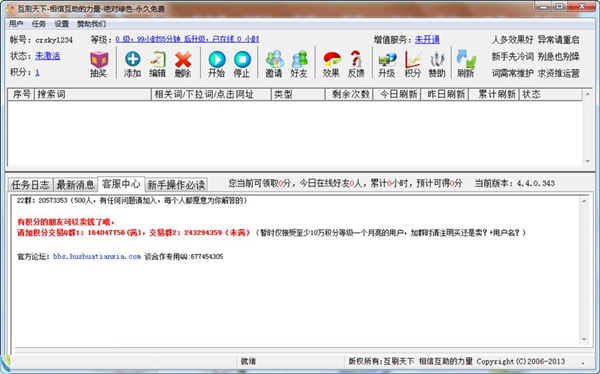Open the bbs.hushuatianxia.com forum link
The width and height of the screenshot is (600, 374).
coord(97,256)
